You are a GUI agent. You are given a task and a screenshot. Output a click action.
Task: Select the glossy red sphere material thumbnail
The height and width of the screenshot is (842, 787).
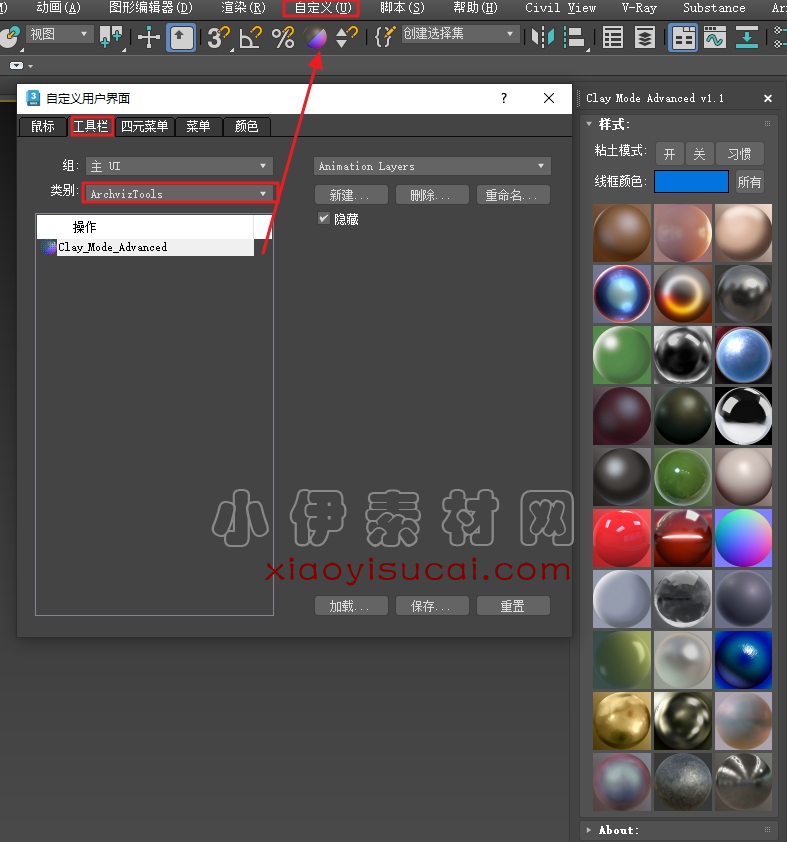point(621,538)
